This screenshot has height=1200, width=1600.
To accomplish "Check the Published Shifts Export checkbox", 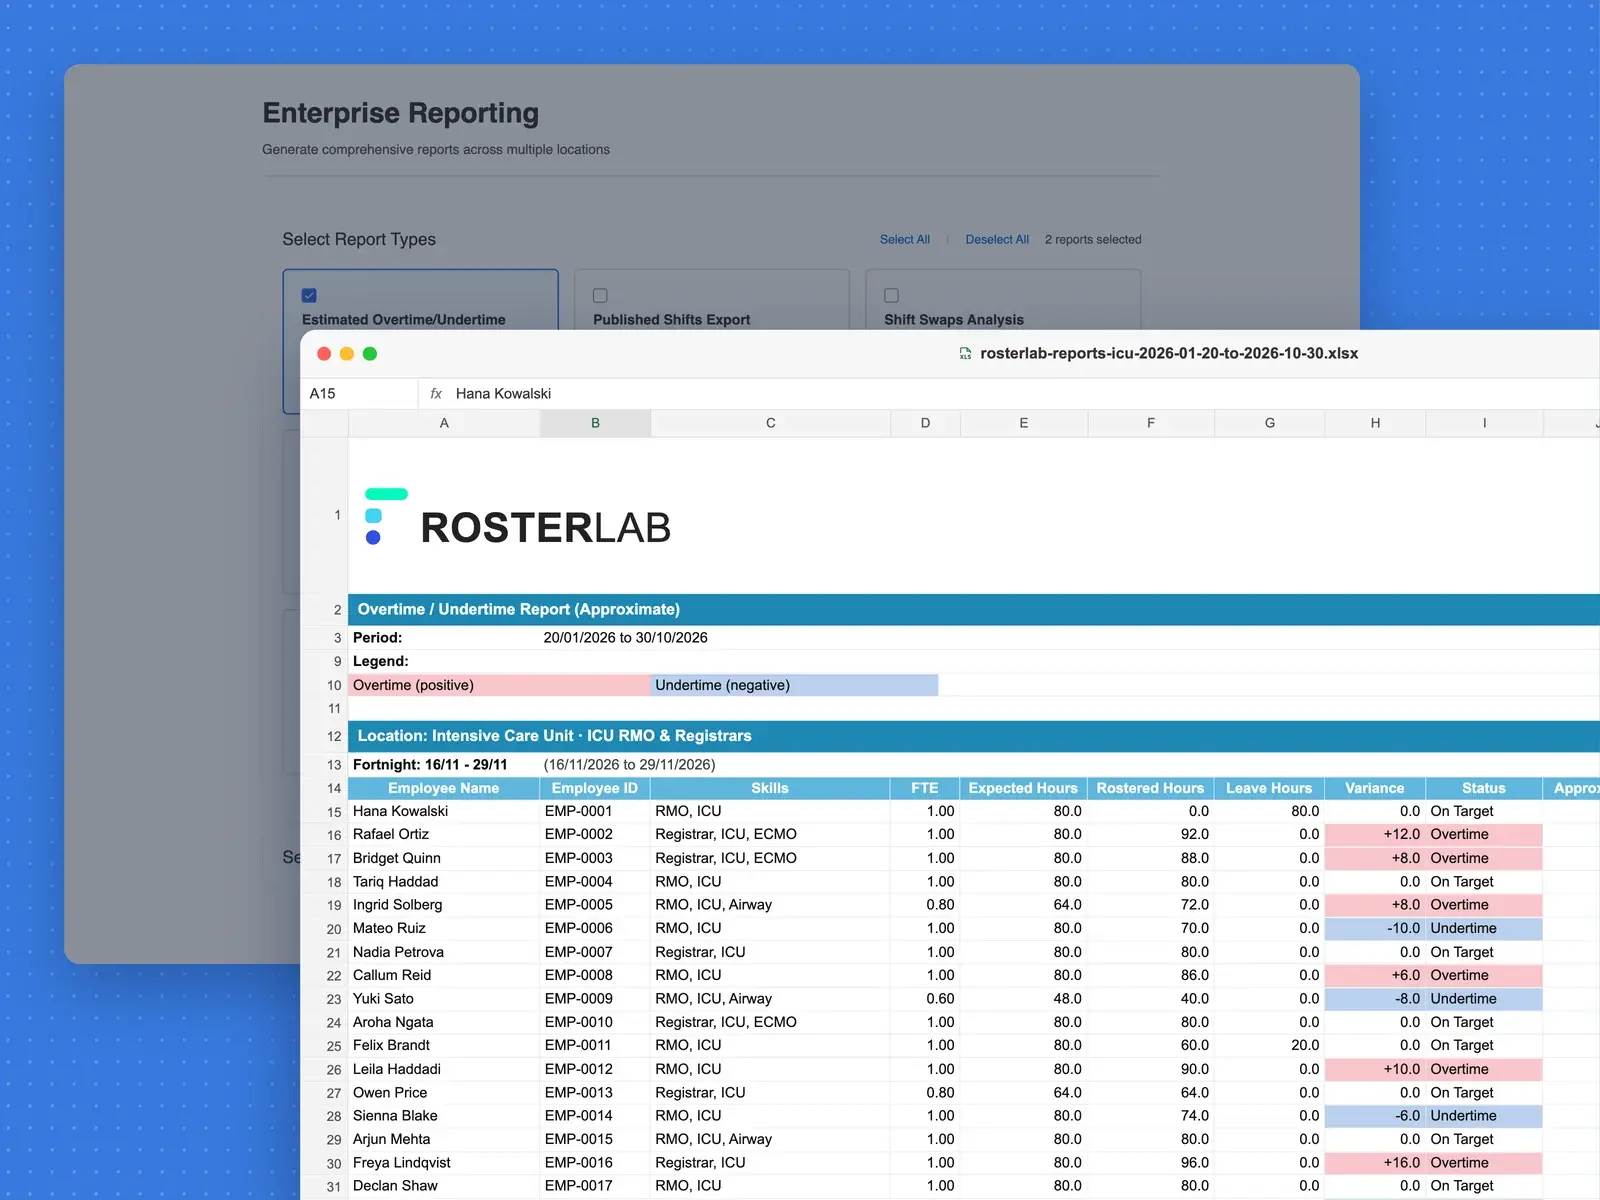I will coord(600,295).
